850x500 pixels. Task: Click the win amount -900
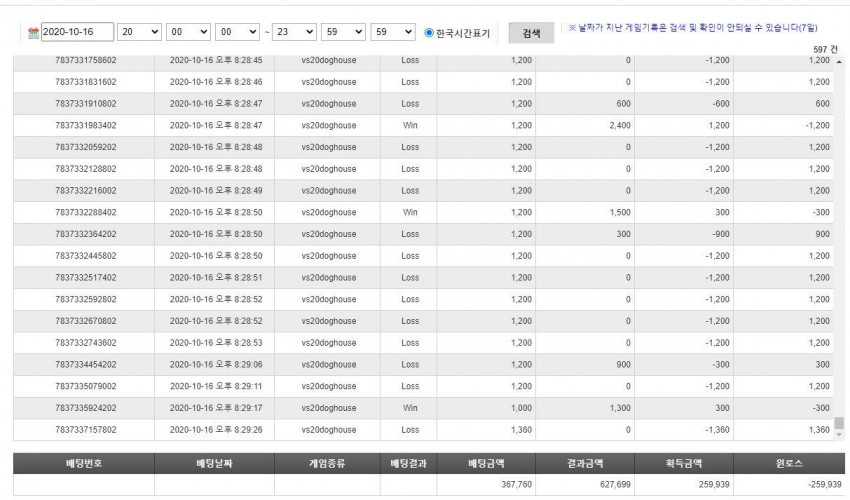[x=720, y=234]
